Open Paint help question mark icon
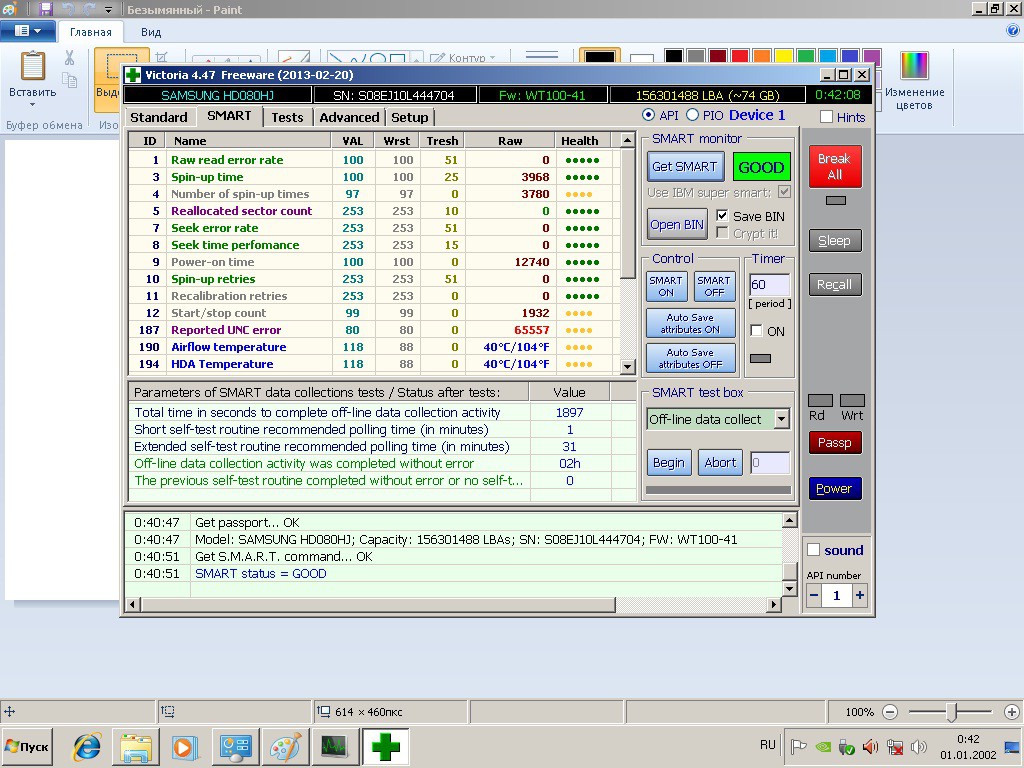 [1012, 30]
